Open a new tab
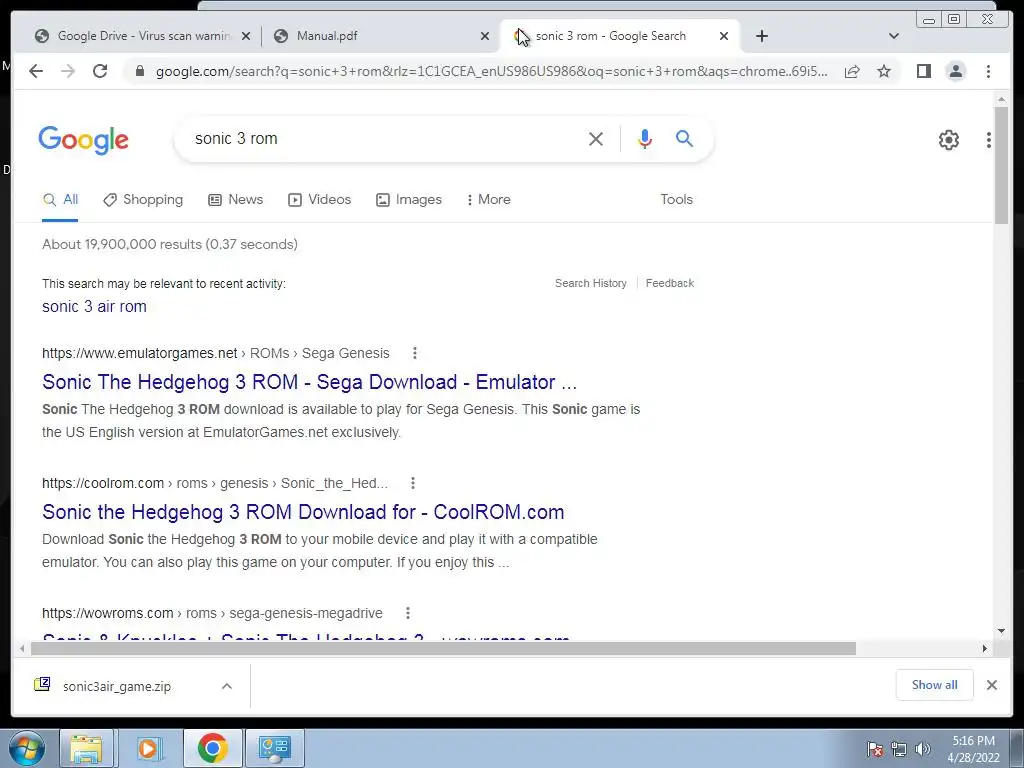The width and height of the screenshot is (1024, 768). [x=761, y=36]
